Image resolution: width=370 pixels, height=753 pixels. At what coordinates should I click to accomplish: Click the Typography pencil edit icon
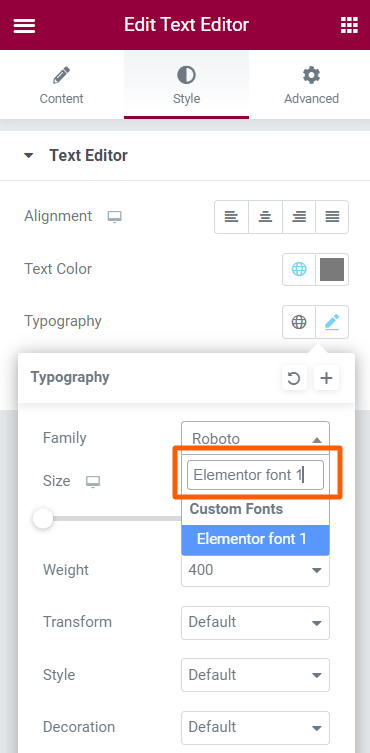click(x=332, y=322)
